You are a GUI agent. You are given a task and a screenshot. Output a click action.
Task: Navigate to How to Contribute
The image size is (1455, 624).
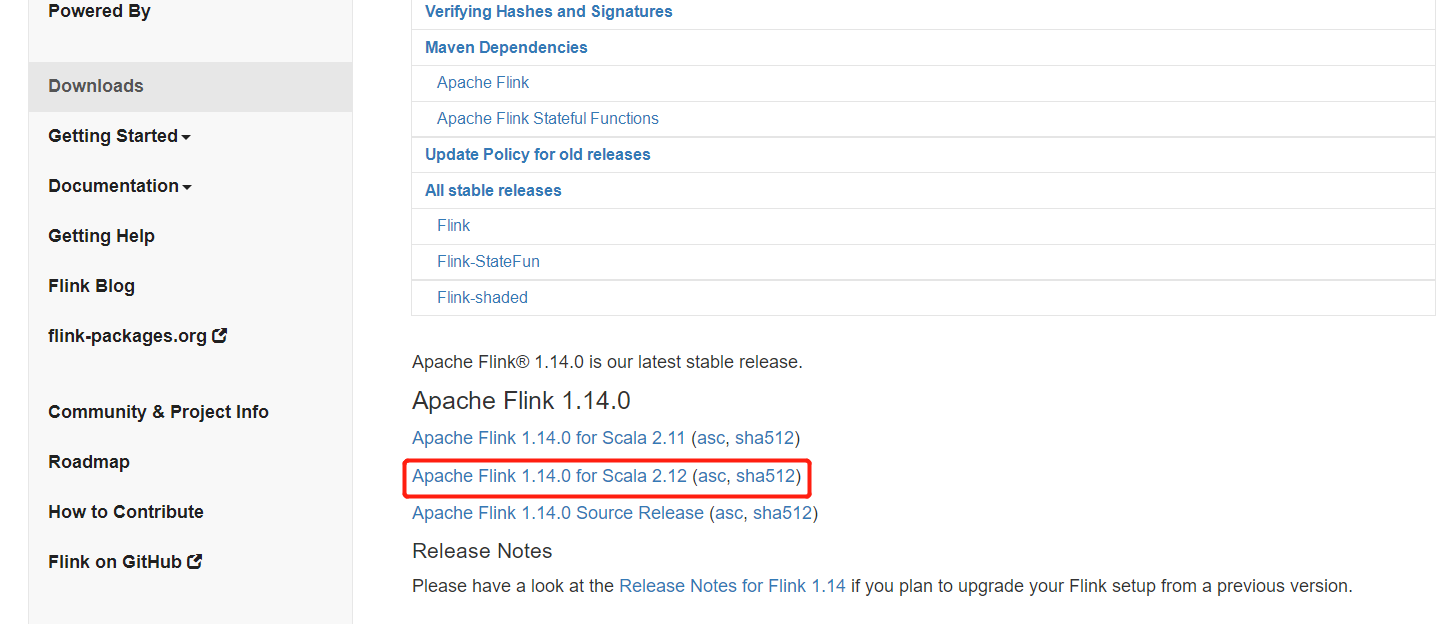pyautogui.click(x=125, y=511)
